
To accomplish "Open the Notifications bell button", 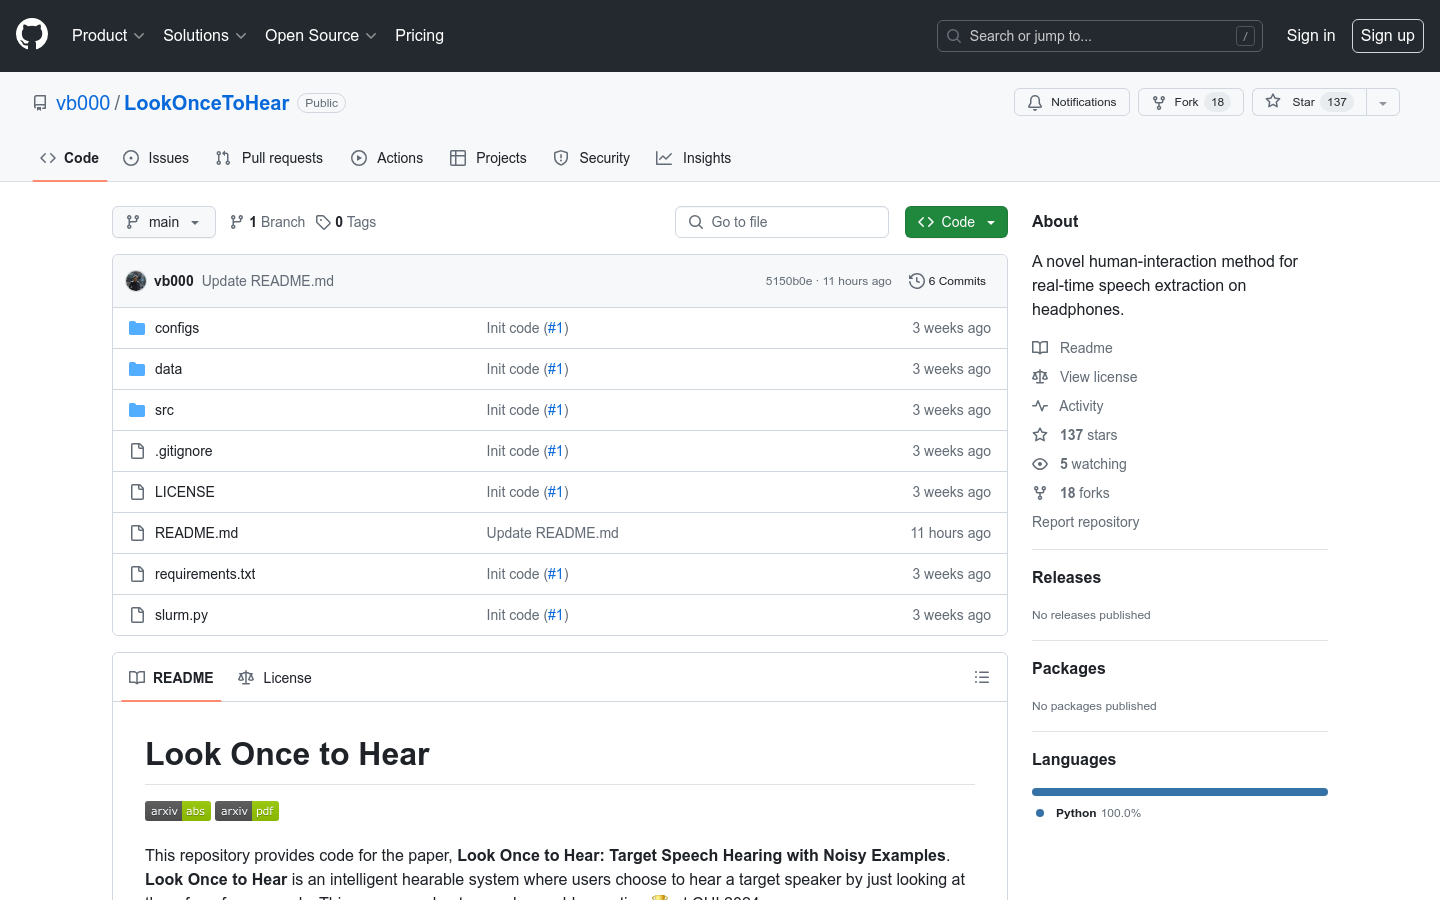I will 1072,102.
